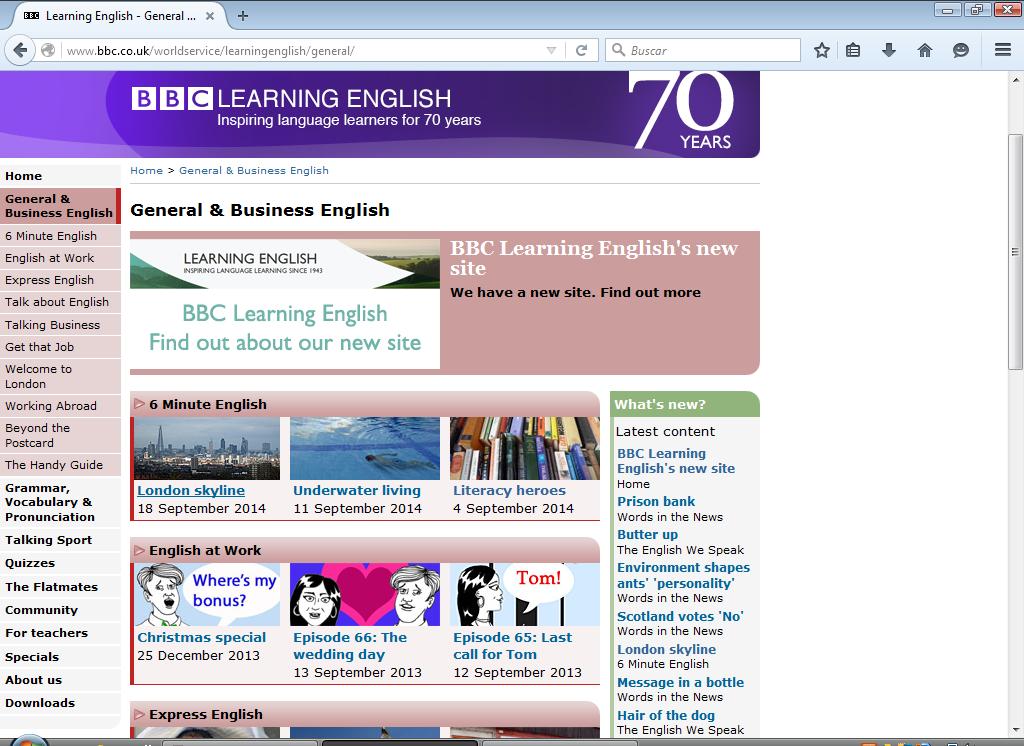The width and height of the screenshot is (1024, 746).
Task: Open the Firefox hamburger menu
Action: [1003, 50]
